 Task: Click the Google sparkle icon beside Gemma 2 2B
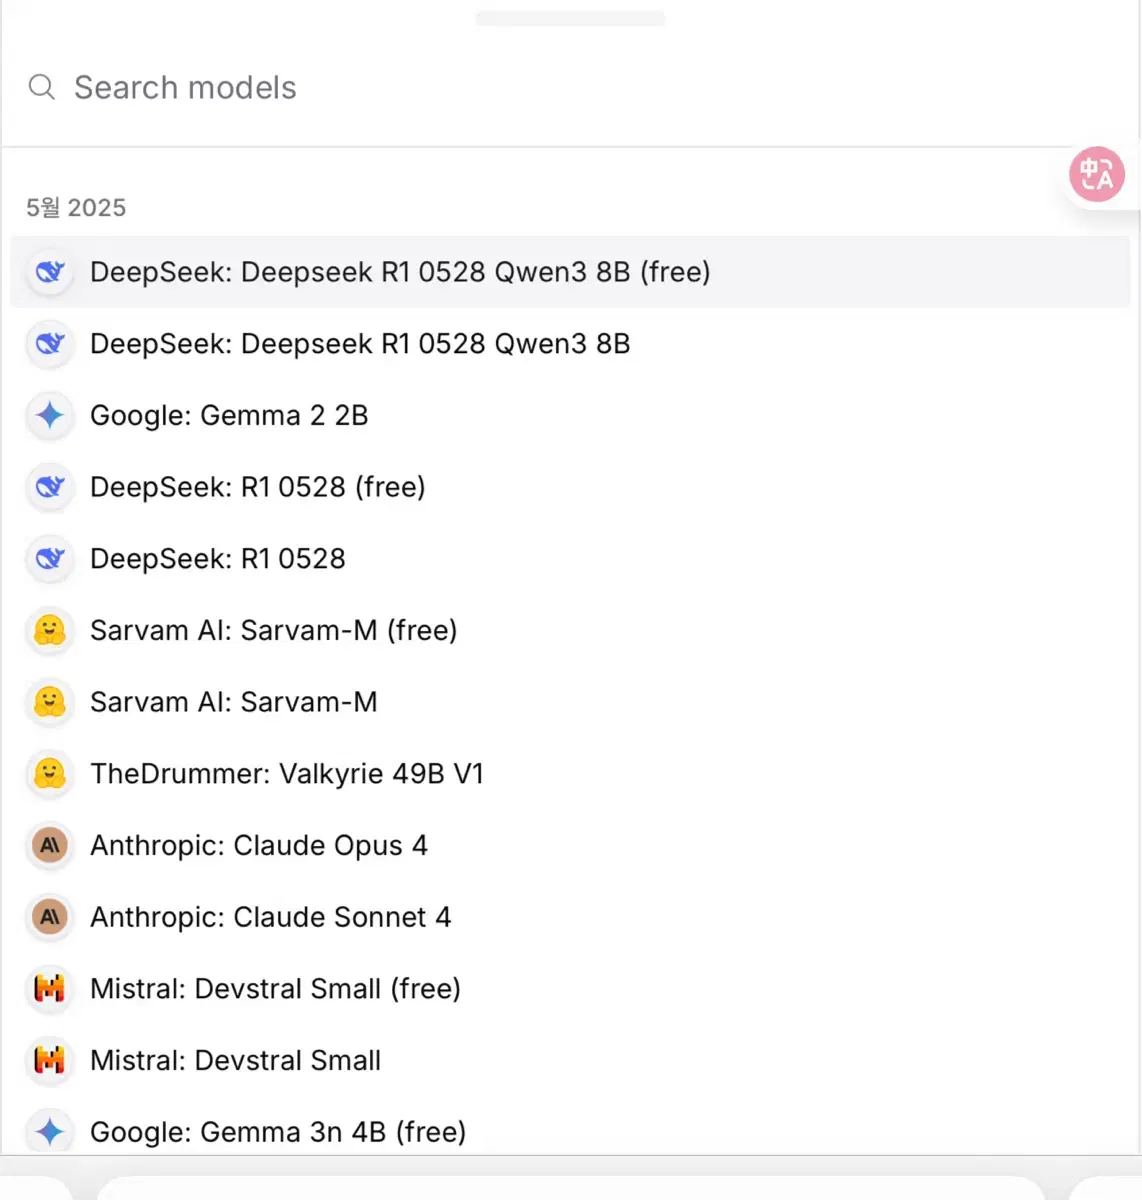pos(50,415)
